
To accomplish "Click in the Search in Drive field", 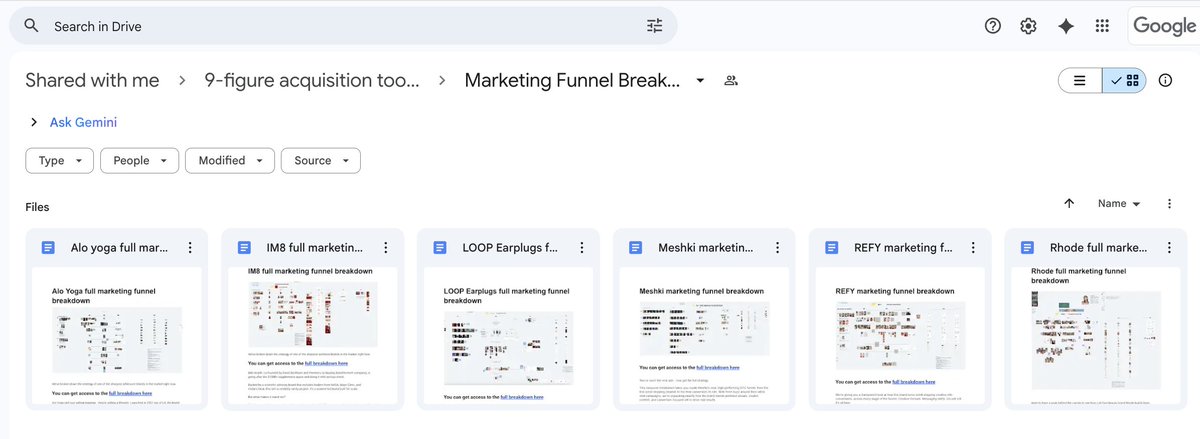I will [x=343, y=26].
